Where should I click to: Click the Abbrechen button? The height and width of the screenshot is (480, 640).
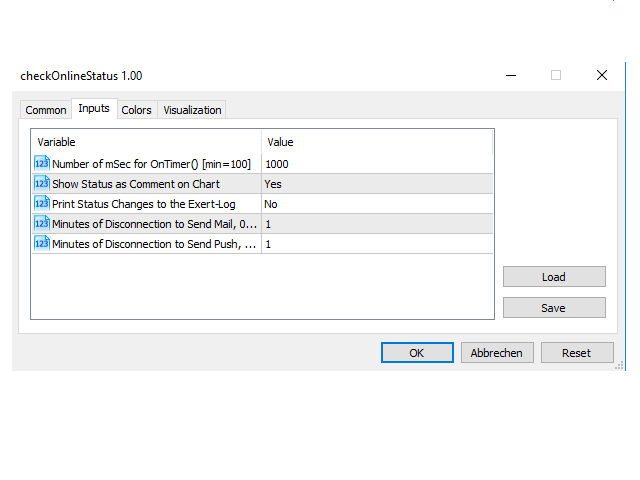(497, 353)
